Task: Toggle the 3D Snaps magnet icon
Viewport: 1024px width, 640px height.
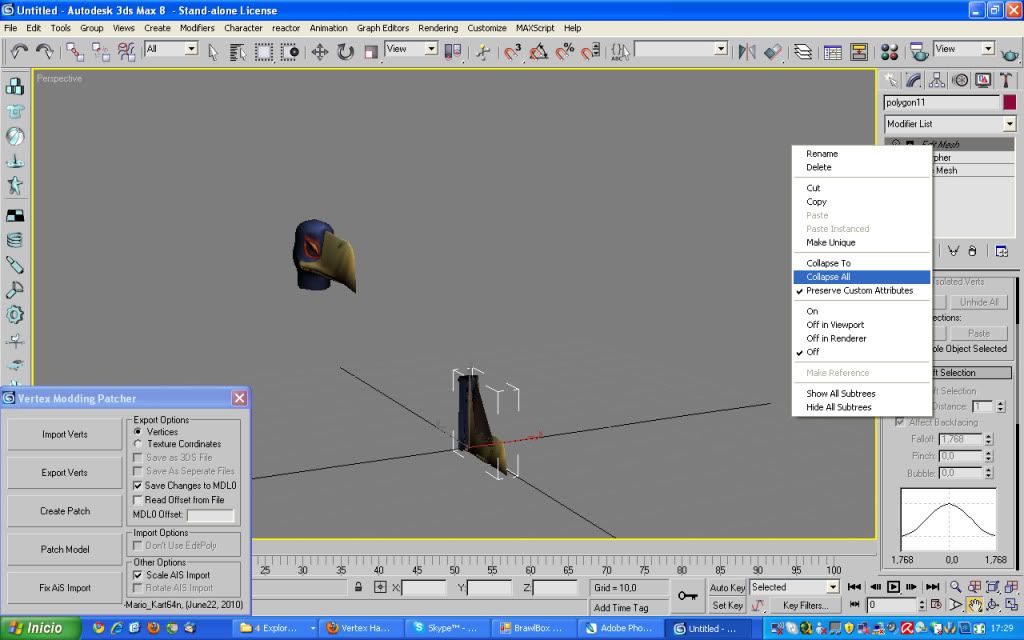Action: tap(513, 52)
